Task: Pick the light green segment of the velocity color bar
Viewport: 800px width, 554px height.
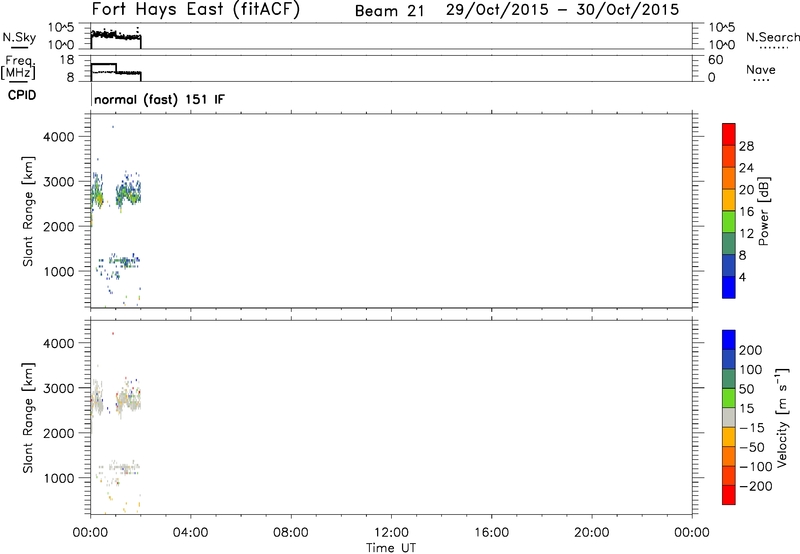Action: tap(729, 398)
